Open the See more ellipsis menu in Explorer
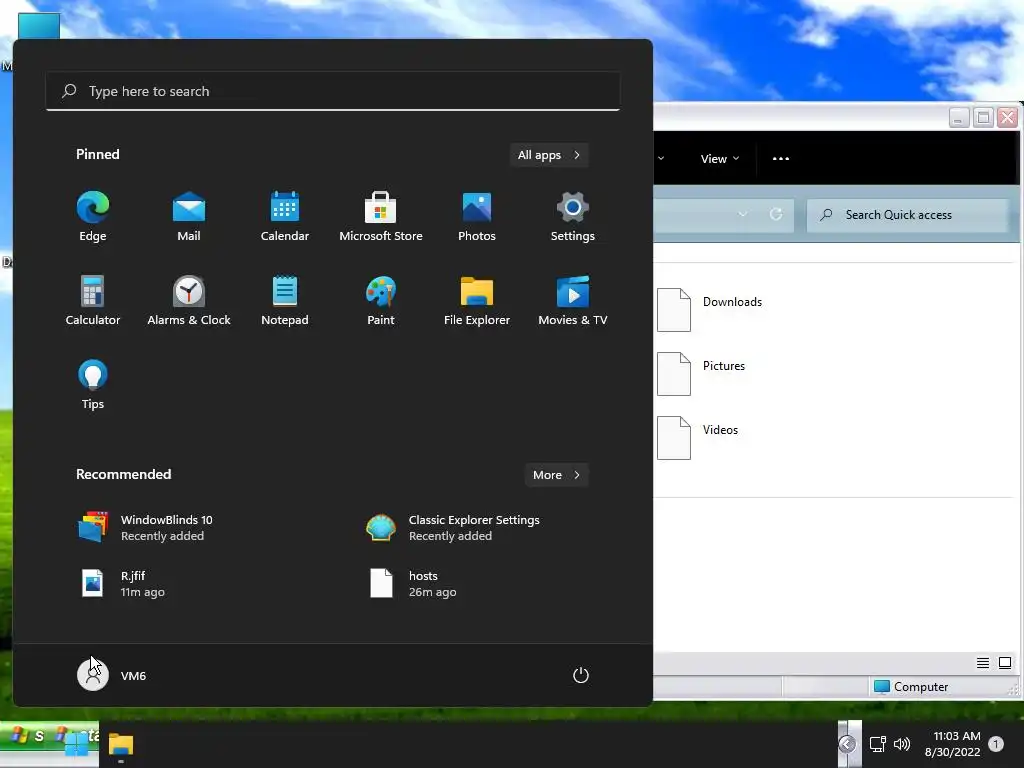 tap(780, 159)
